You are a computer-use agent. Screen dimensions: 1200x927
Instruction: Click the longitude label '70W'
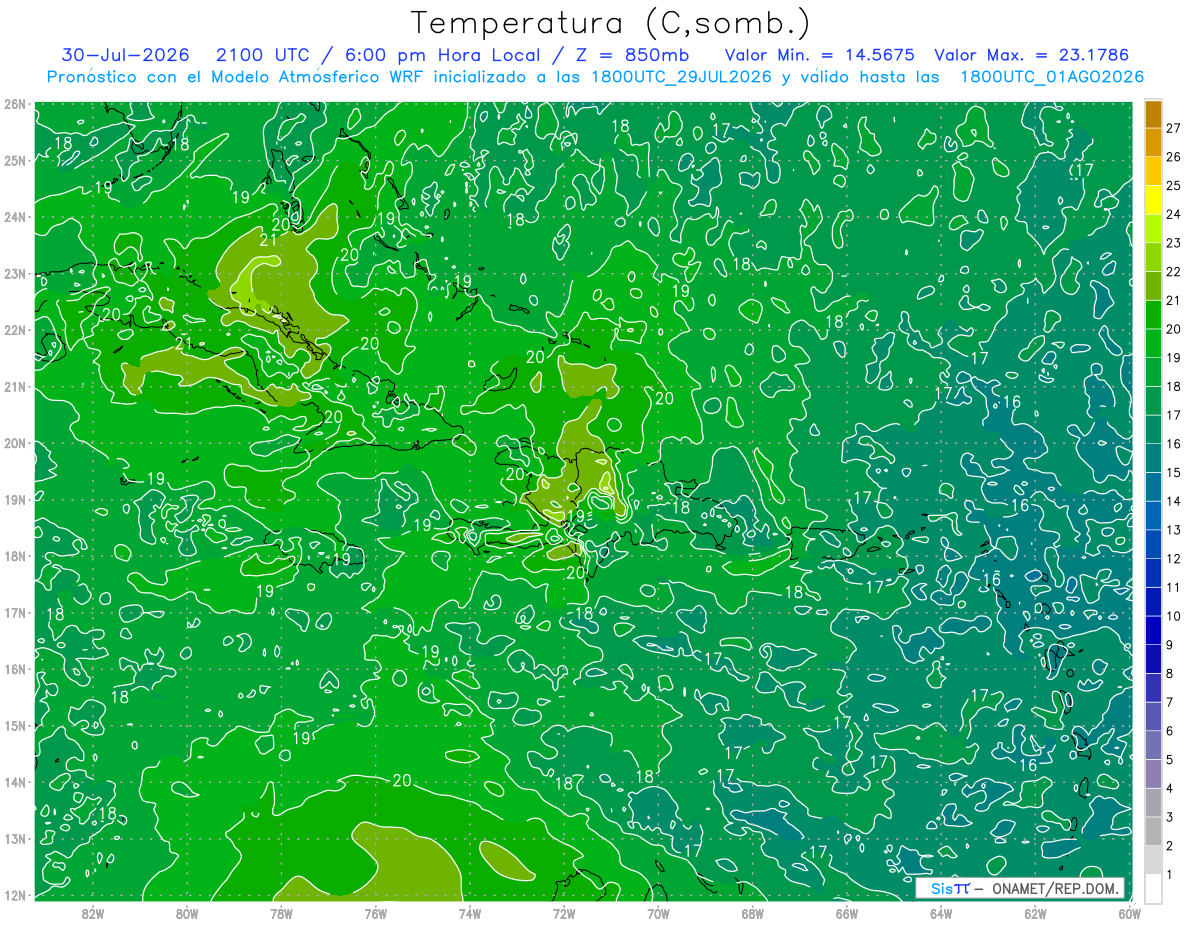tap(658, 912)
